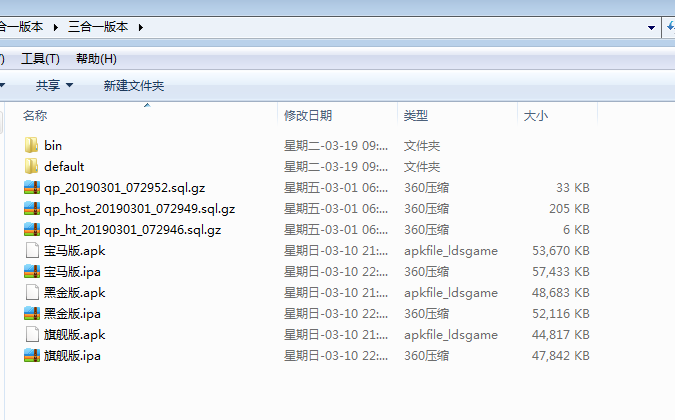Select file name 旗舰版.ipa
675x420 pixels.
coord(72,356)
